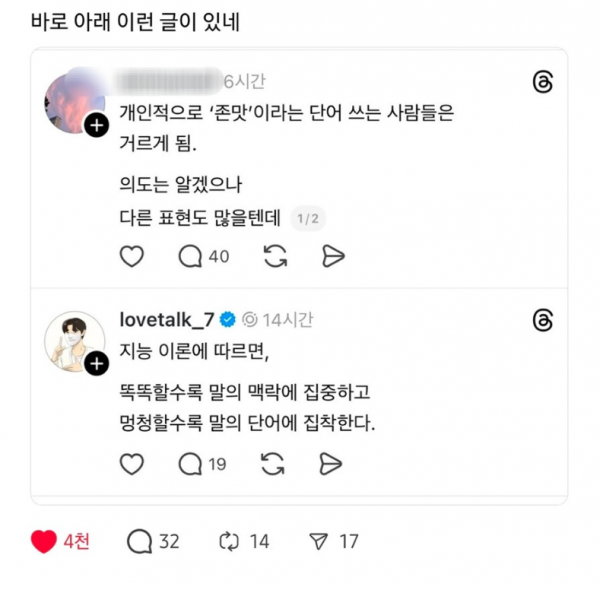Repost the main post with 14 reposts
The height and width of the screenshot is (590, 600).
click(x=230, y=542)
